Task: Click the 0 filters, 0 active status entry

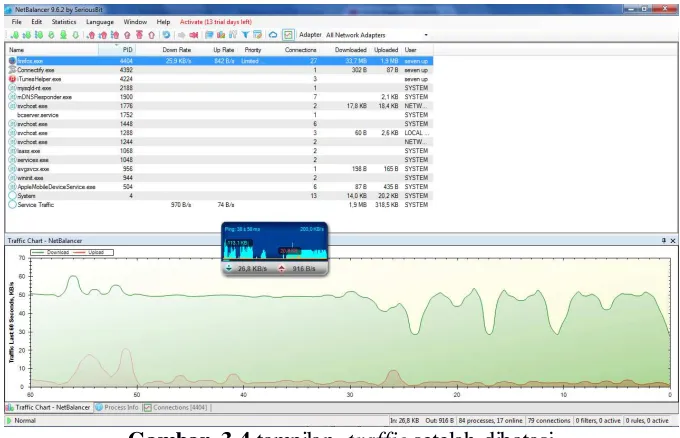Action: [598, 421]
